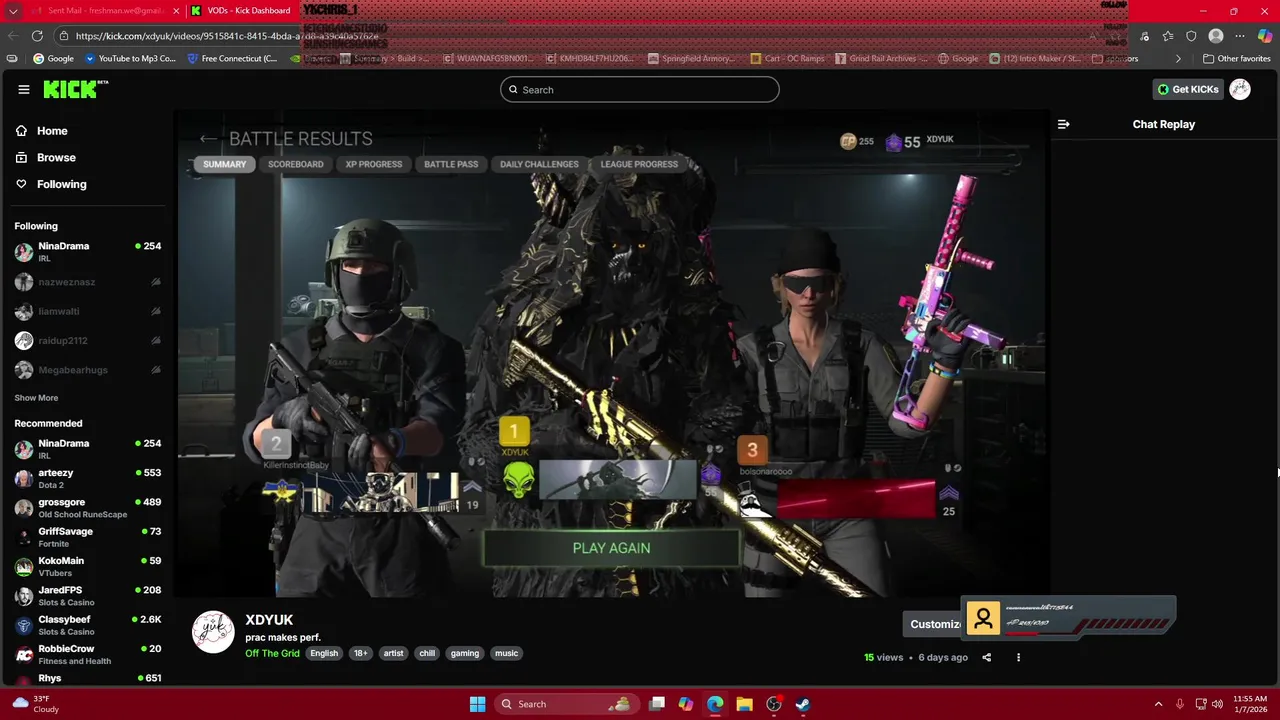
Task: Open Copilot from the taskbar
Action: pos(685,704)
